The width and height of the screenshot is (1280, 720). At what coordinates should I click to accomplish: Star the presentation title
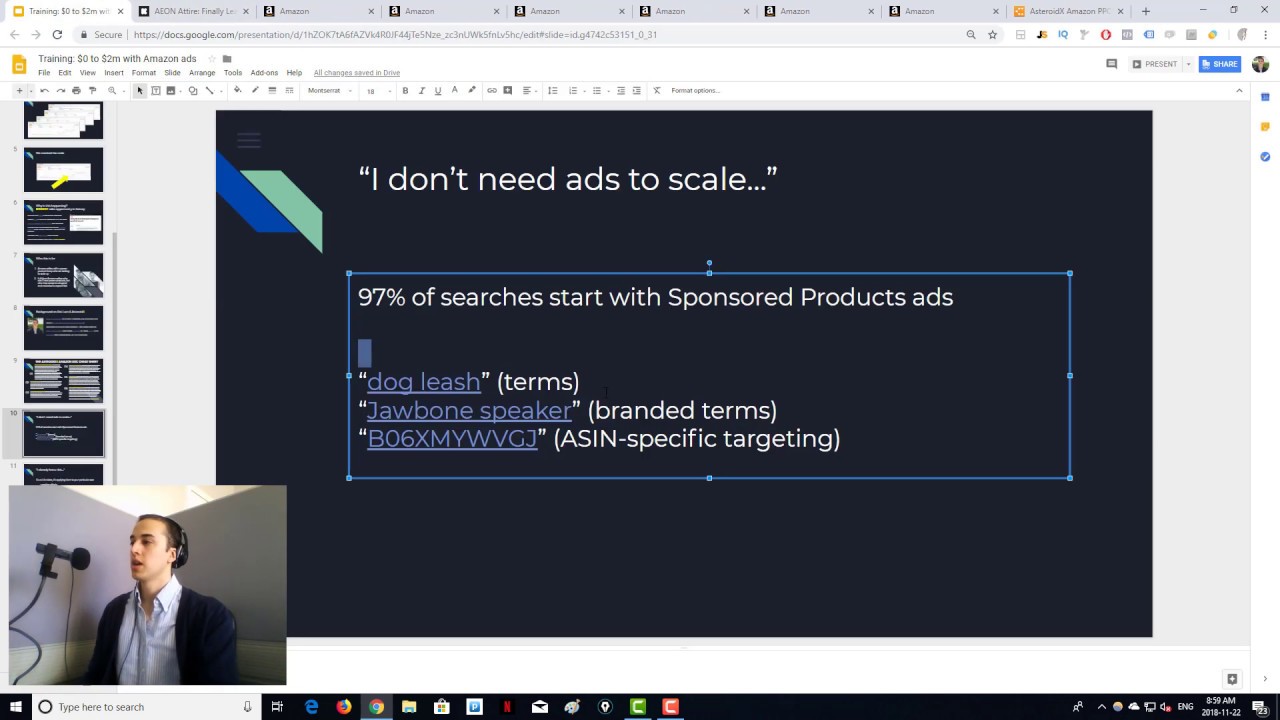211,59
